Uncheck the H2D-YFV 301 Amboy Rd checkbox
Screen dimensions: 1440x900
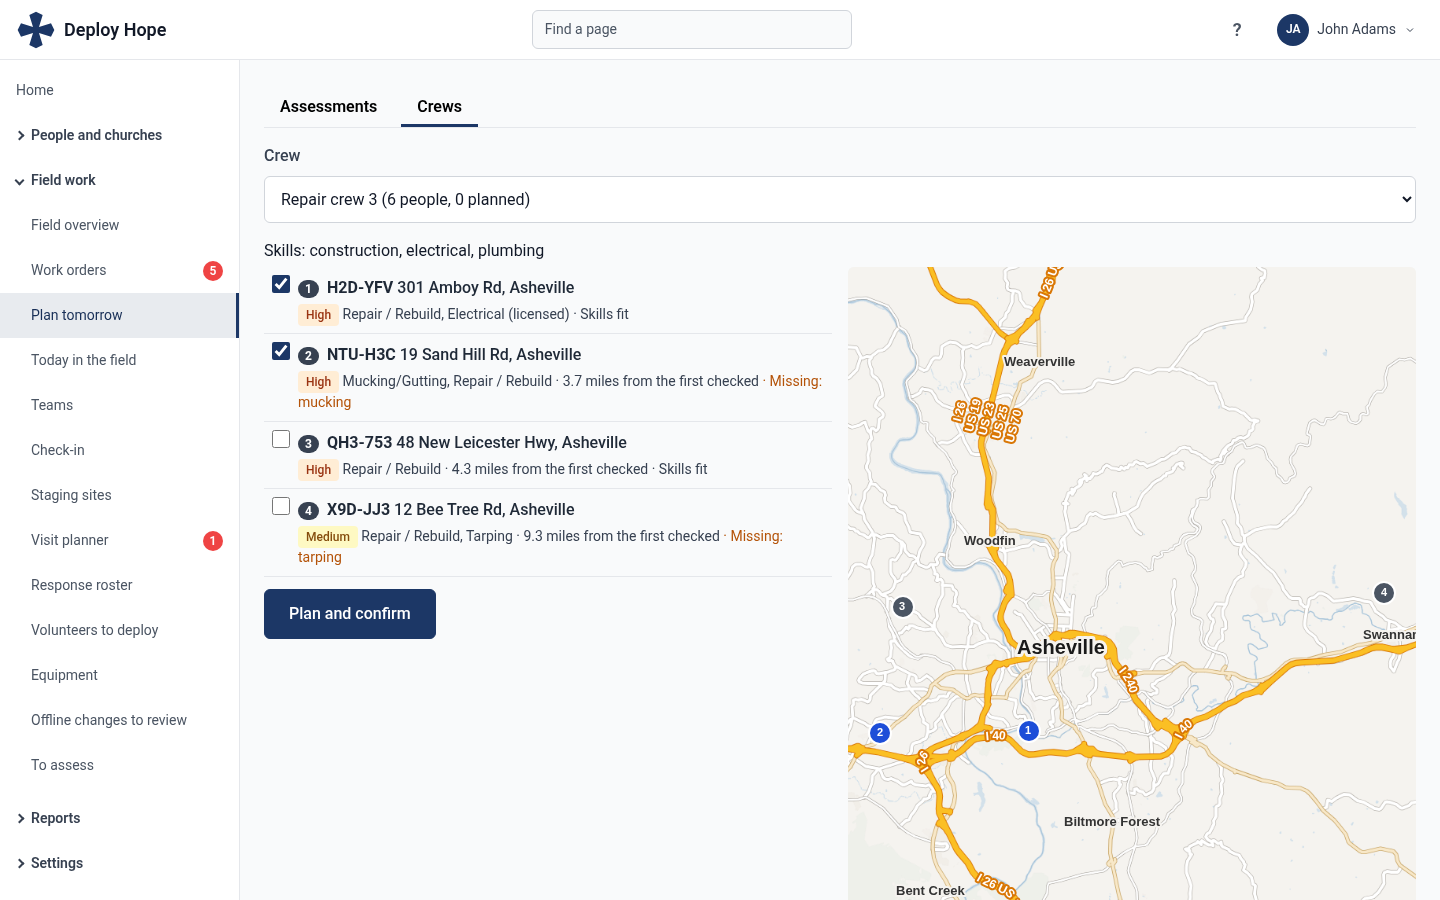pyautogui.click(x=281, y=284)
